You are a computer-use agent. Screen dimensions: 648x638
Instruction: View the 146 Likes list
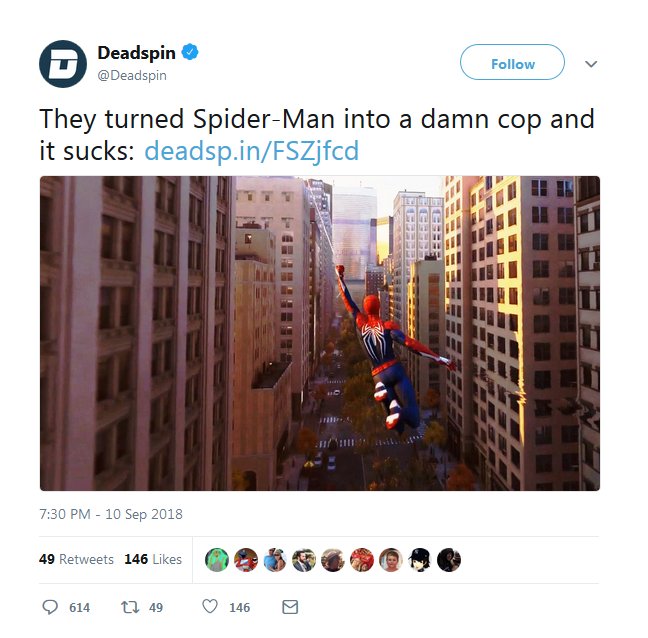(153, 559)
